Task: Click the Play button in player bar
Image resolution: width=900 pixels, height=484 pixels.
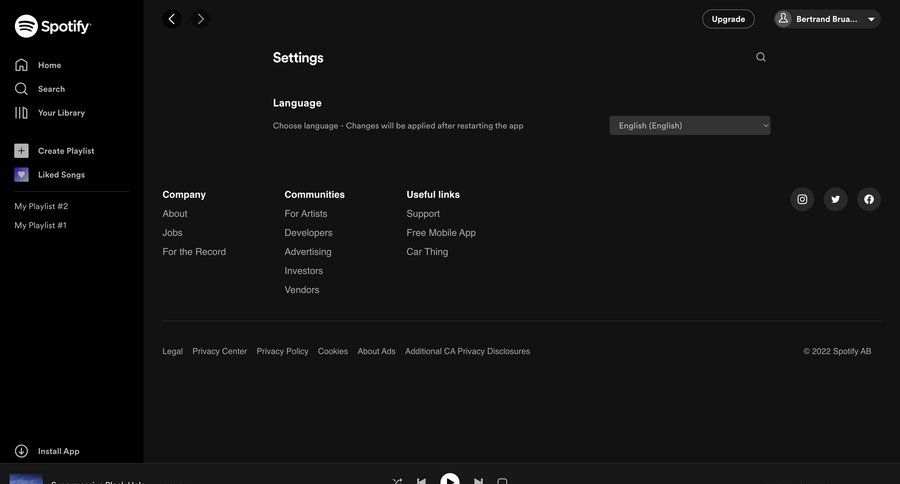Action: pos(449,479)
